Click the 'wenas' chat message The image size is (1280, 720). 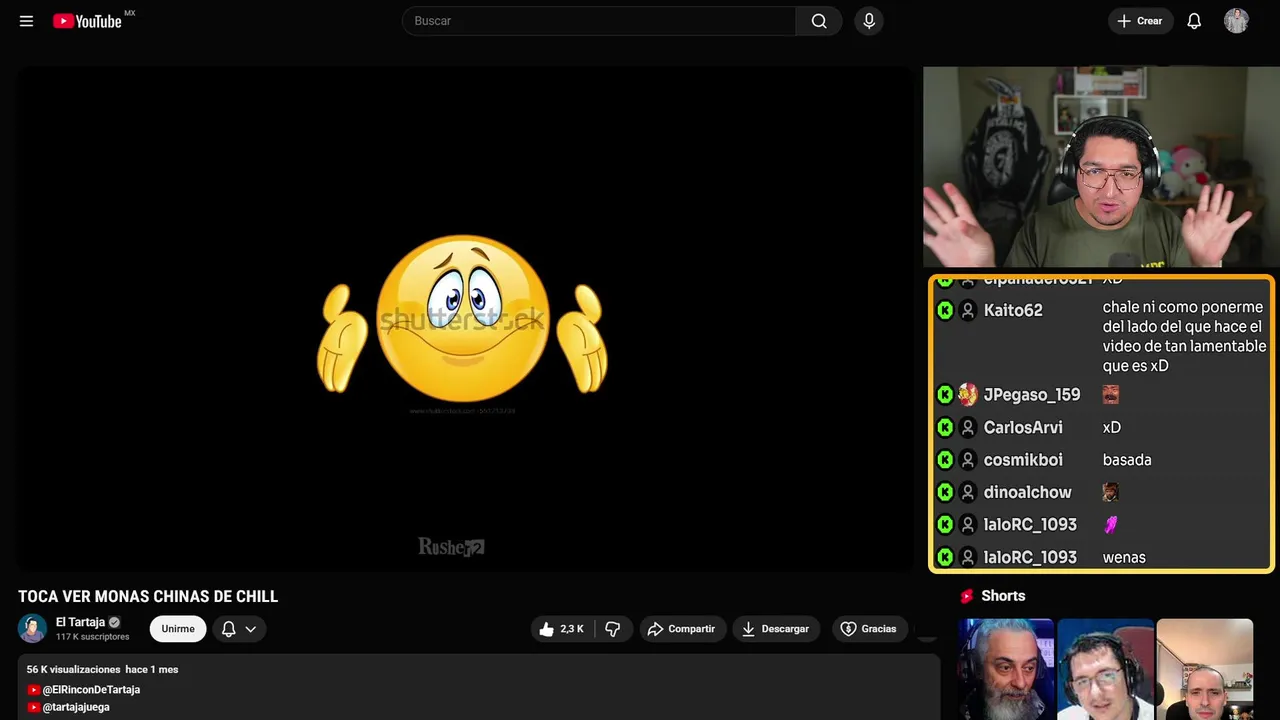(x=1124, y=557)
